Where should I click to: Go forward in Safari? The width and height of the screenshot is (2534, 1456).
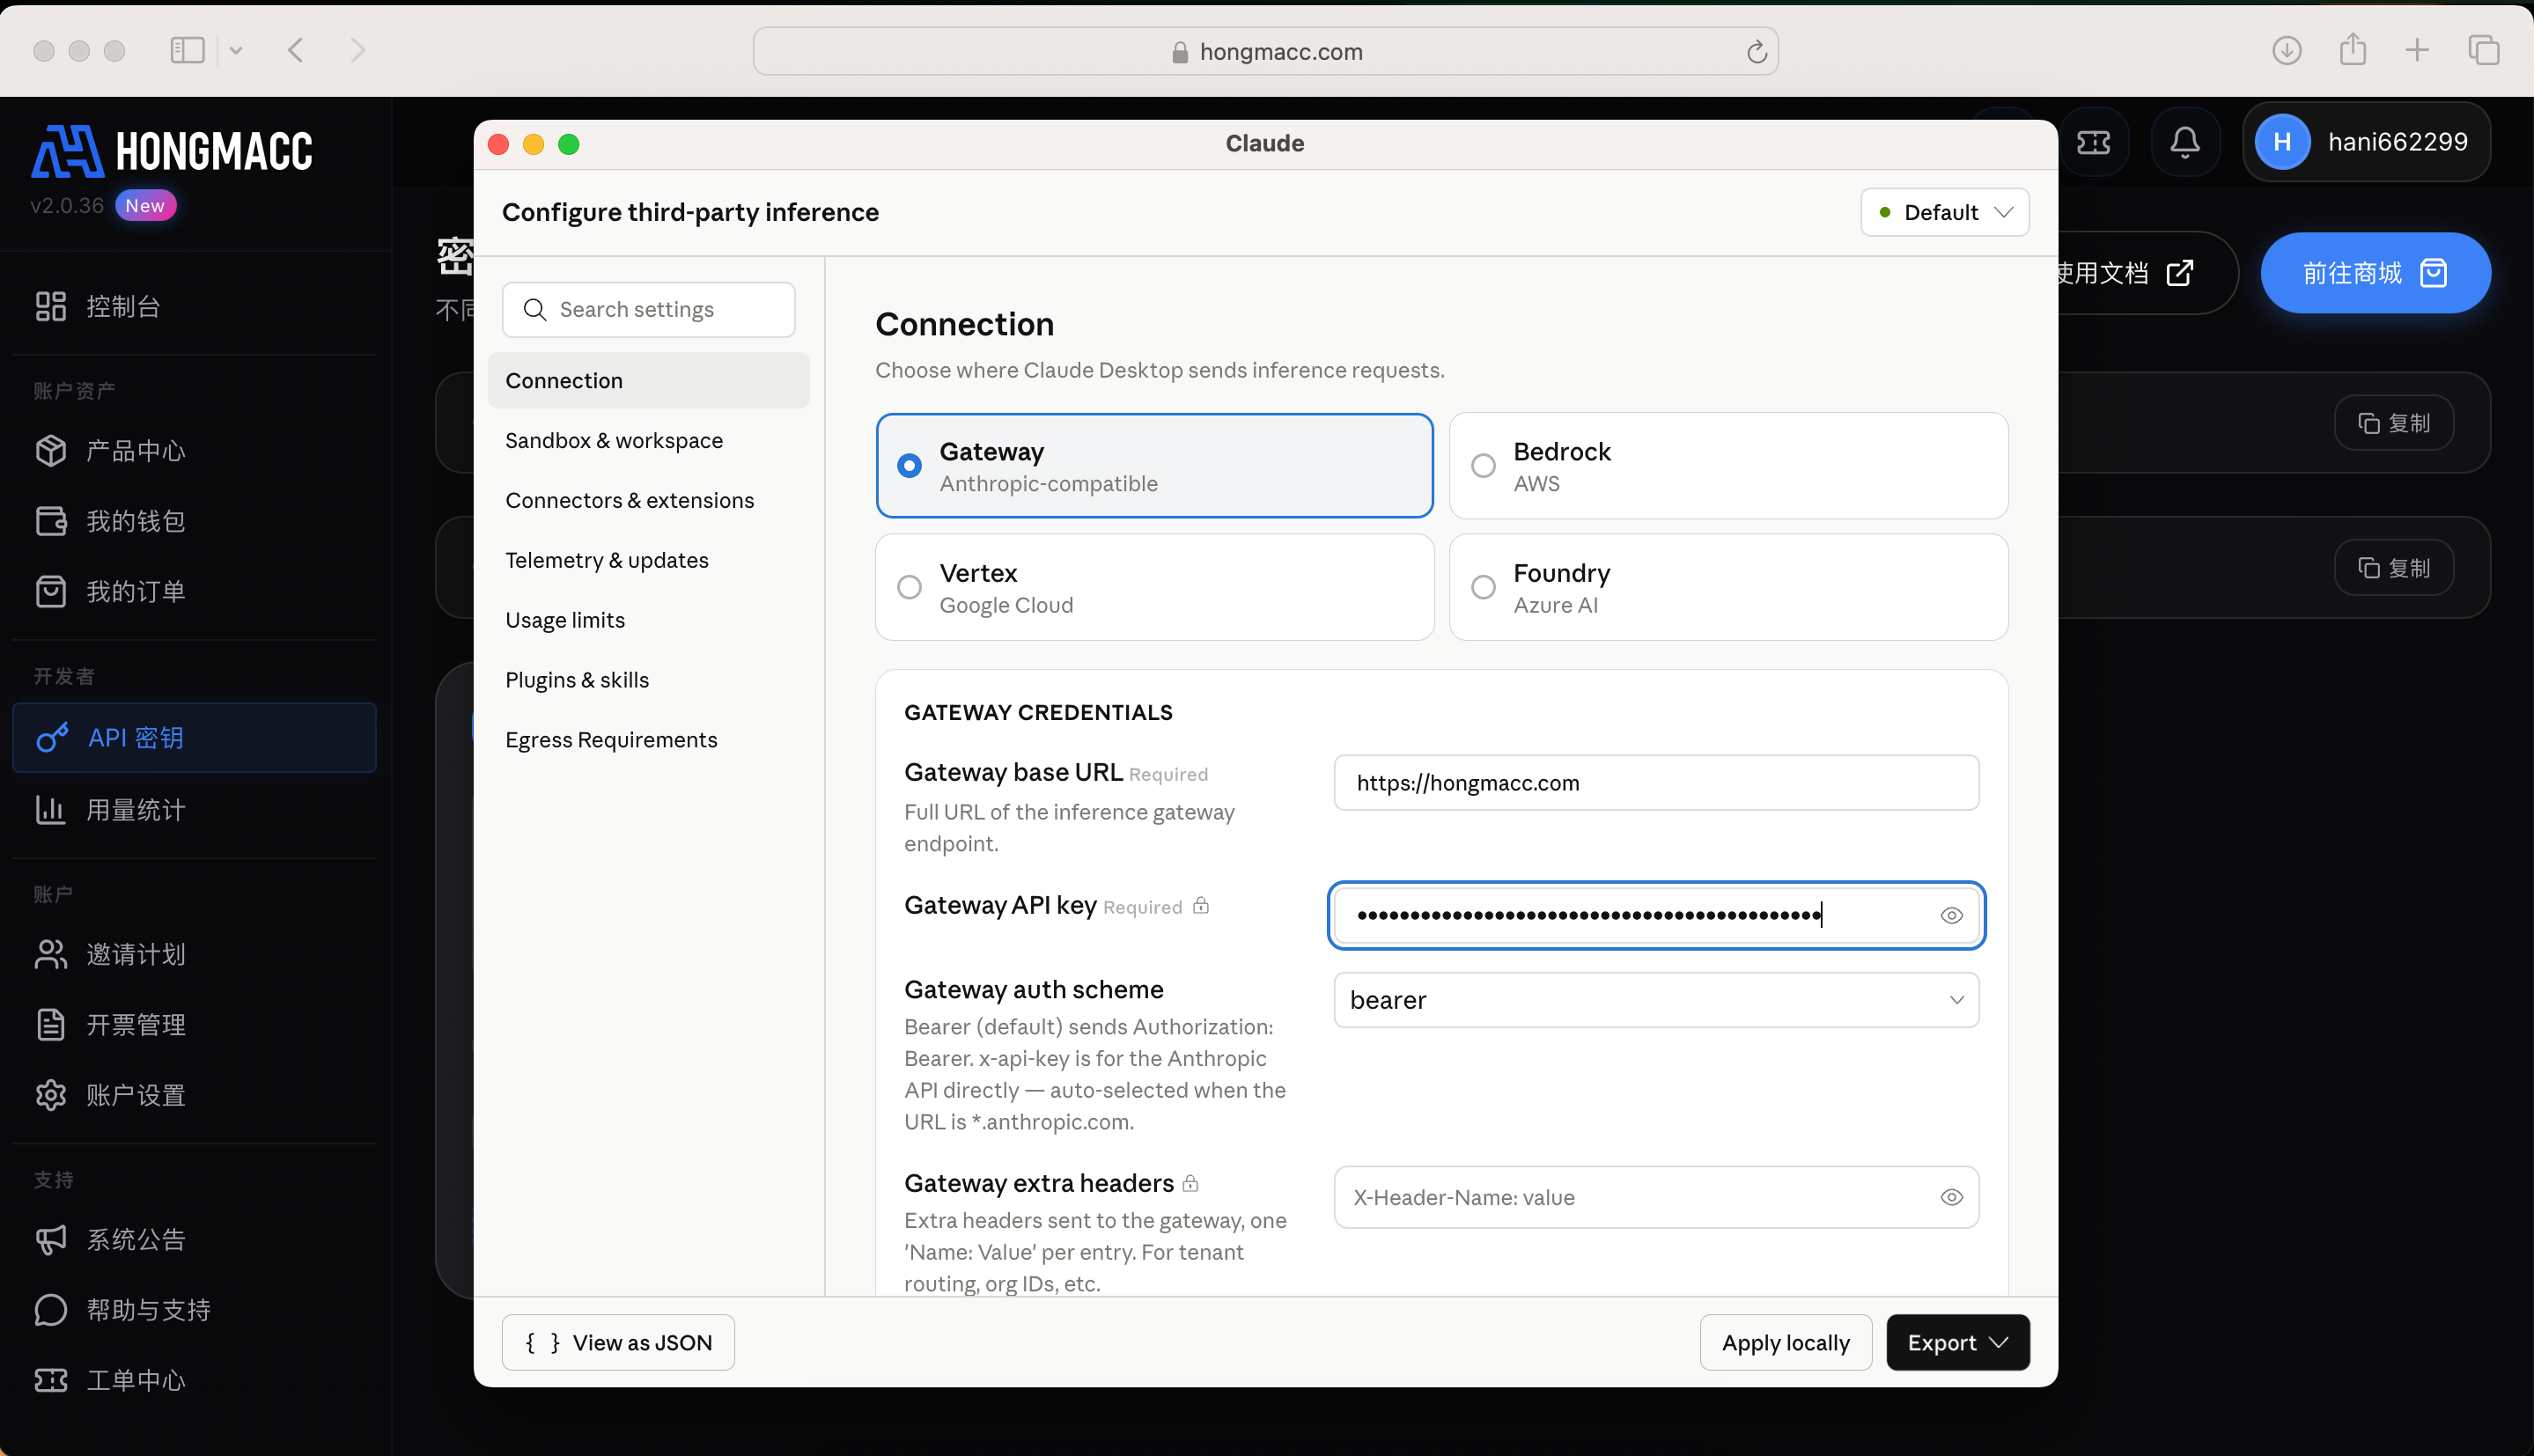[357, 50]
